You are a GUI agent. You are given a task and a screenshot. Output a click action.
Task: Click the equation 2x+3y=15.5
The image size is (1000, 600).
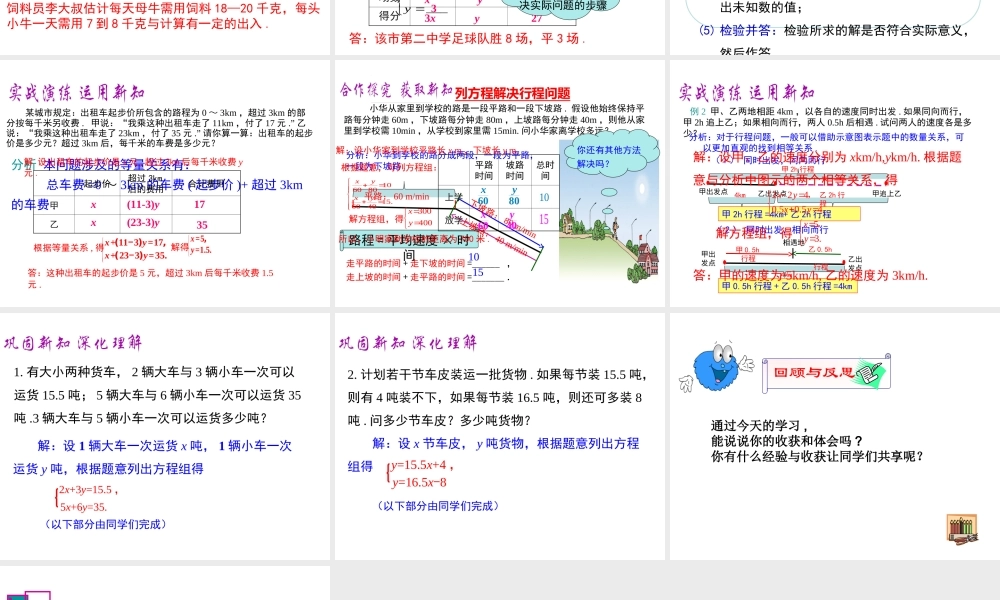pyautogui.click(x=88, y=490)
